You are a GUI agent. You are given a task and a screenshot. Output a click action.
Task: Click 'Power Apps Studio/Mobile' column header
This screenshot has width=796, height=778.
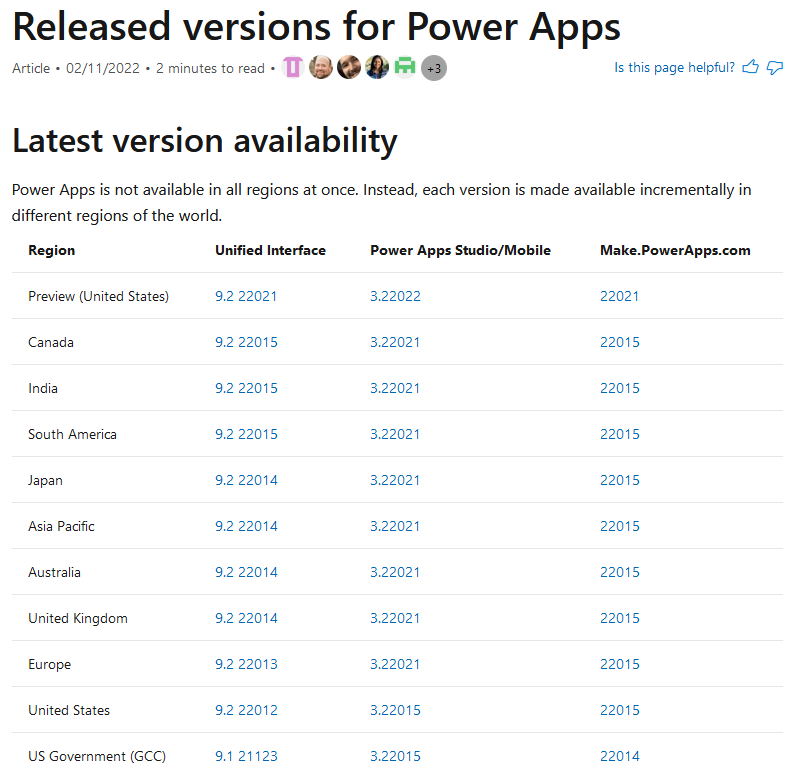(460, 251)
